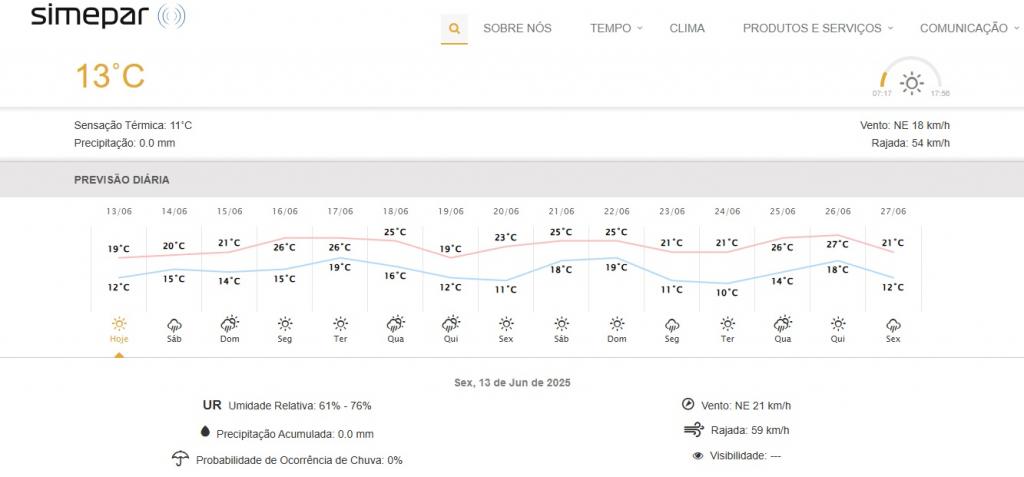Screen dimensions: 1024x477
Task: Click the 24/06 min temperature point 10°C
Action: click(x=727, y=284)
